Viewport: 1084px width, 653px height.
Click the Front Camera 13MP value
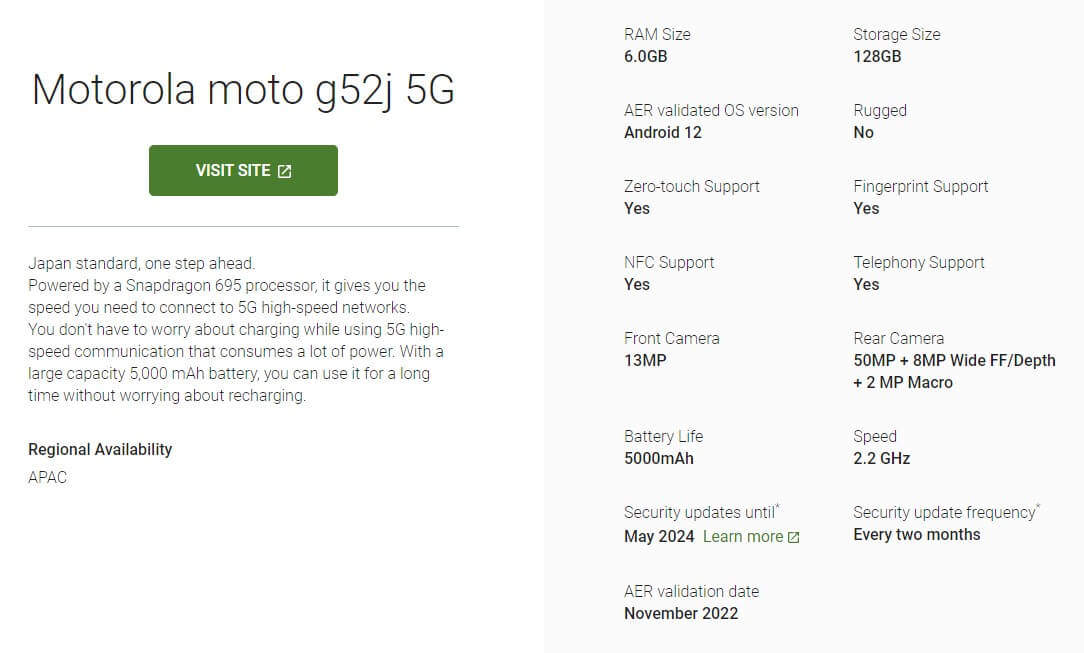coord(645,361)
